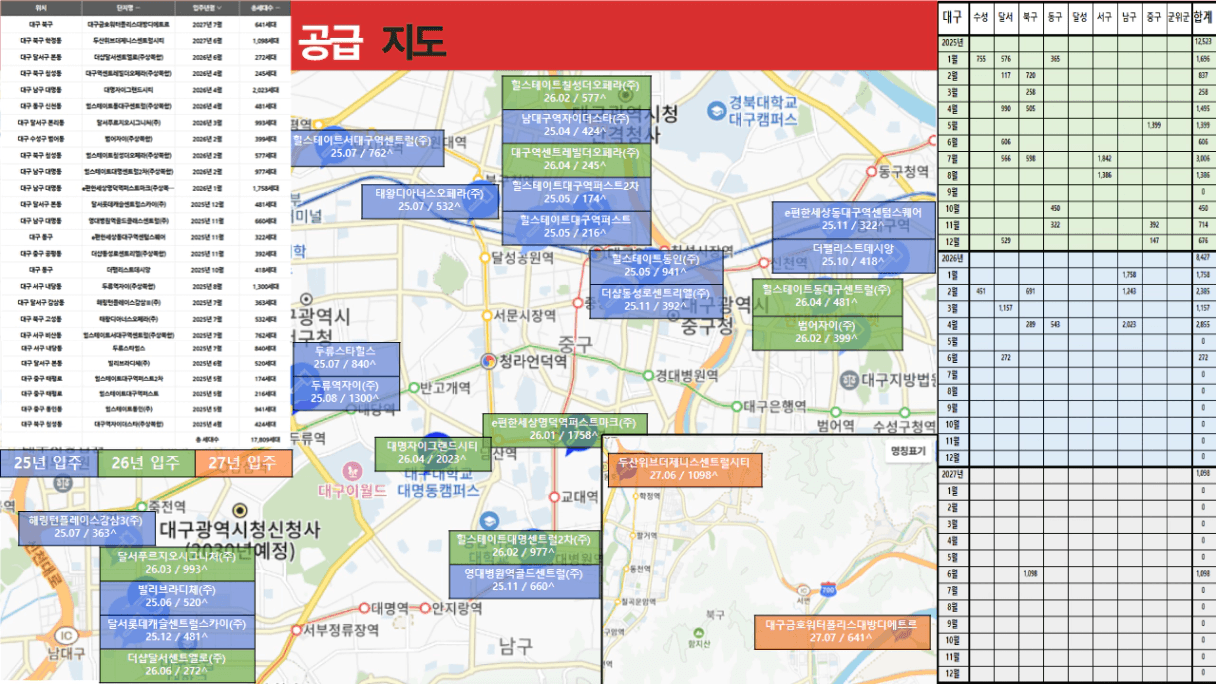Screen dimensions: 1216x684
Task: Click the 17,809세대 total cell
Action: pos(265,439)
